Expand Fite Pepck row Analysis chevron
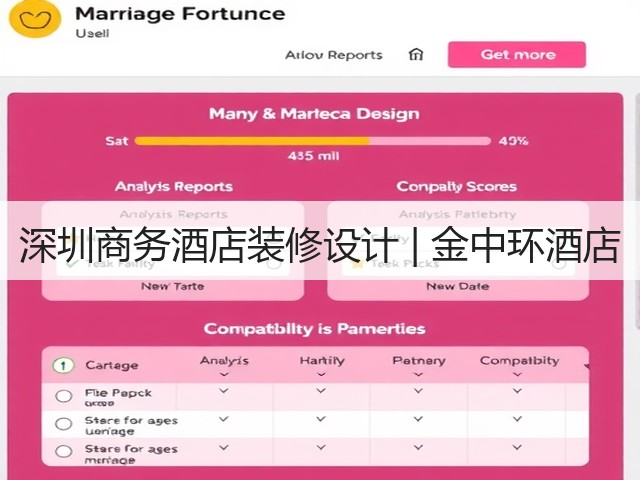This screenshot has width=640, height=480. (x=224, y=391)
